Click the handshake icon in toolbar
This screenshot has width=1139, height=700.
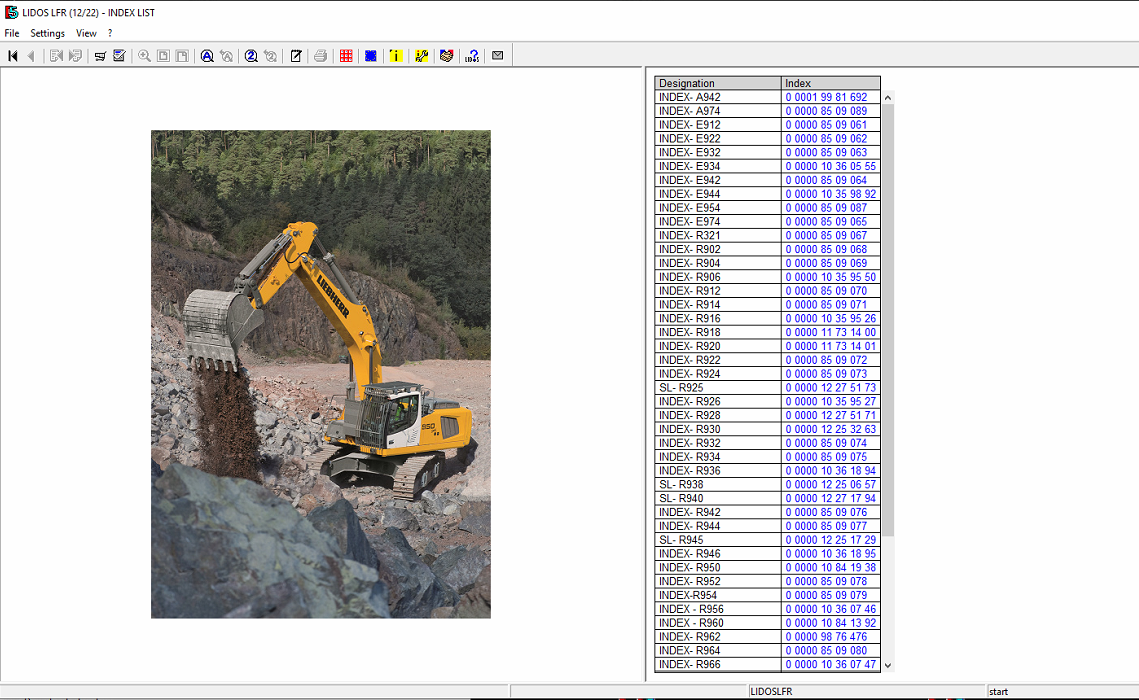(447, 56)
